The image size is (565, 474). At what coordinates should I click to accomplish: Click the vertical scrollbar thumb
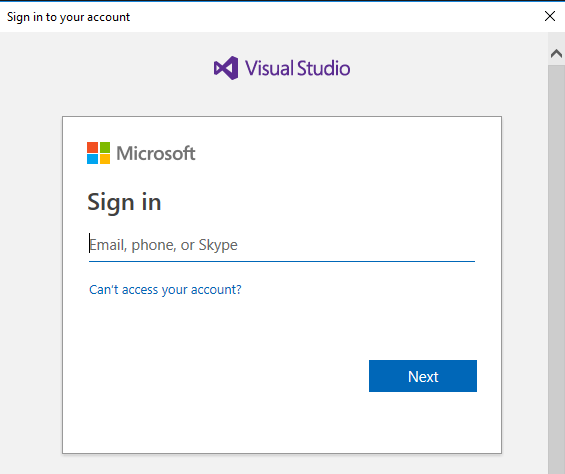point(556,269)
